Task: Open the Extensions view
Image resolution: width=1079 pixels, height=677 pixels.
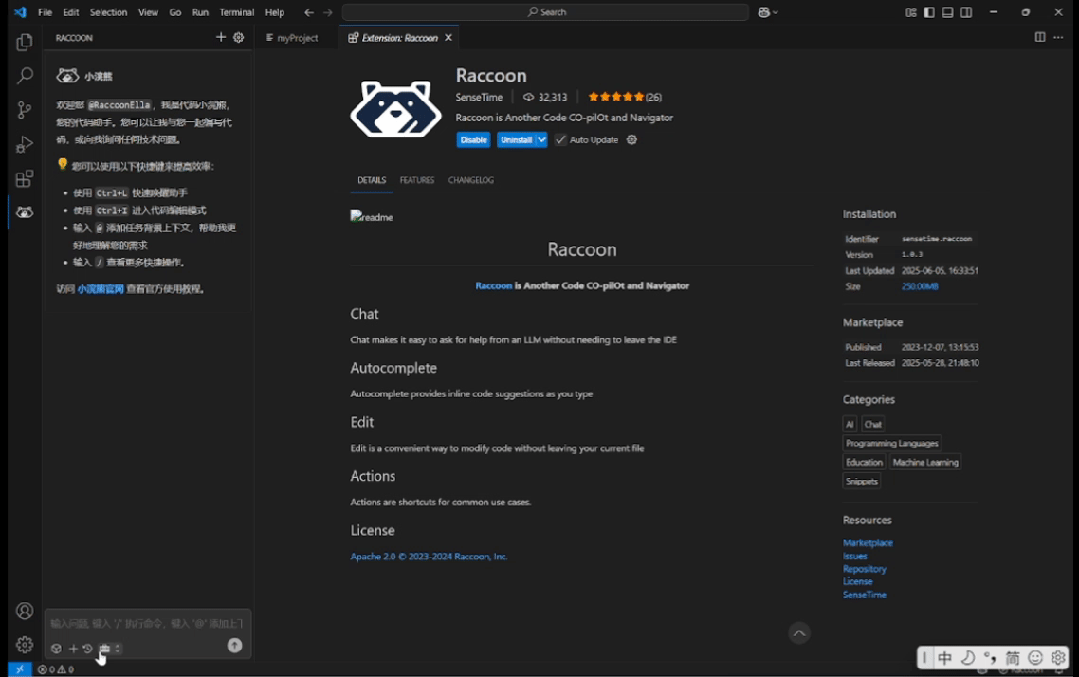Action: point(24,179)
